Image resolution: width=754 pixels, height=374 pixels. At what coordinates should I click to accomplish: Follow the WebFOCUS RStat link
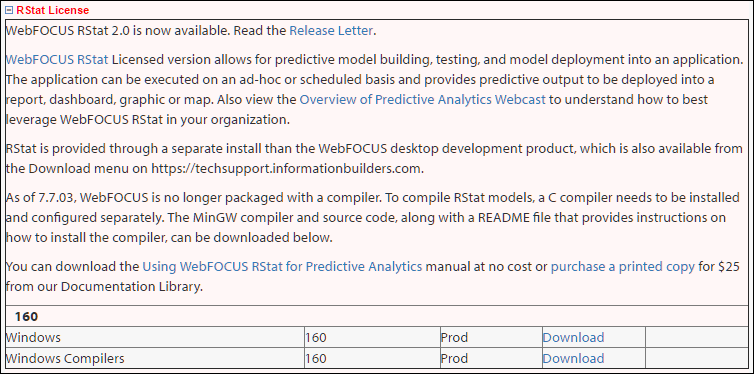57,60
